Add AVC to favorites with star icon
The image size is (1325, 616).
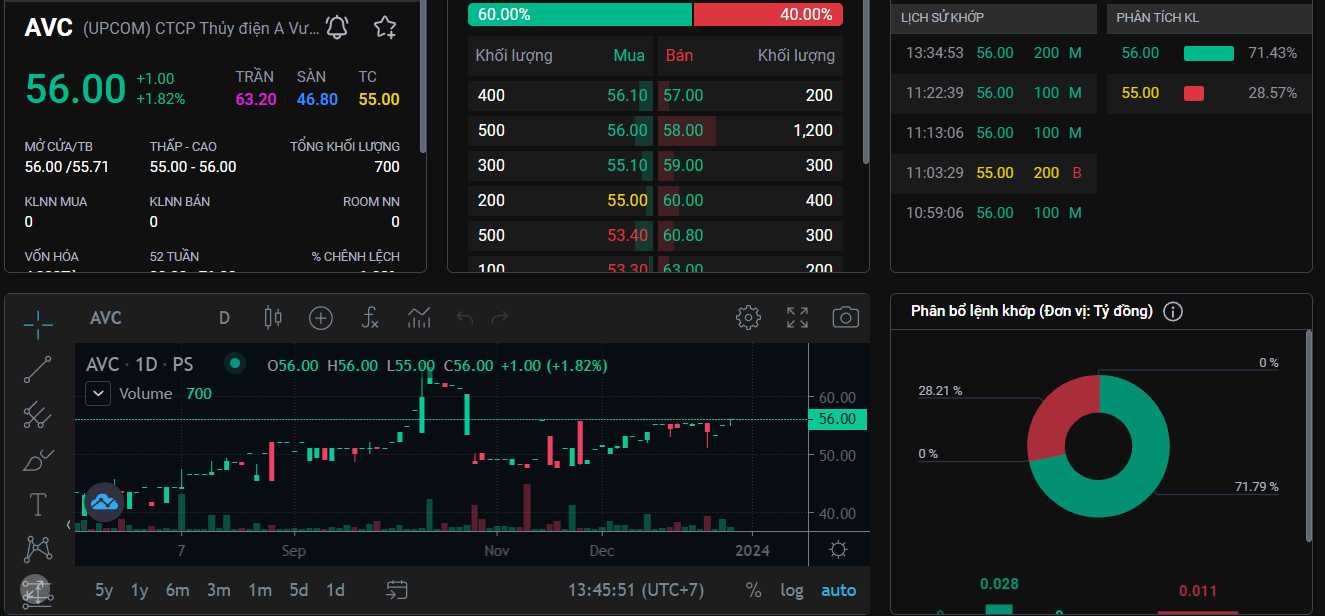pos(385,27)
